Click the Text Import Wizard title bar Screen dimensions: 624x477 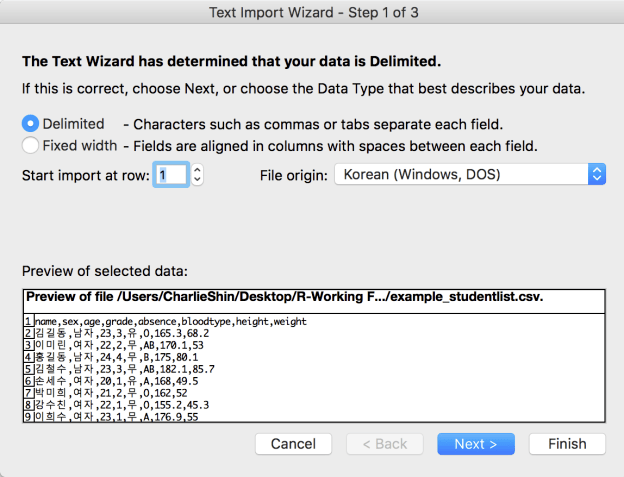314,12
